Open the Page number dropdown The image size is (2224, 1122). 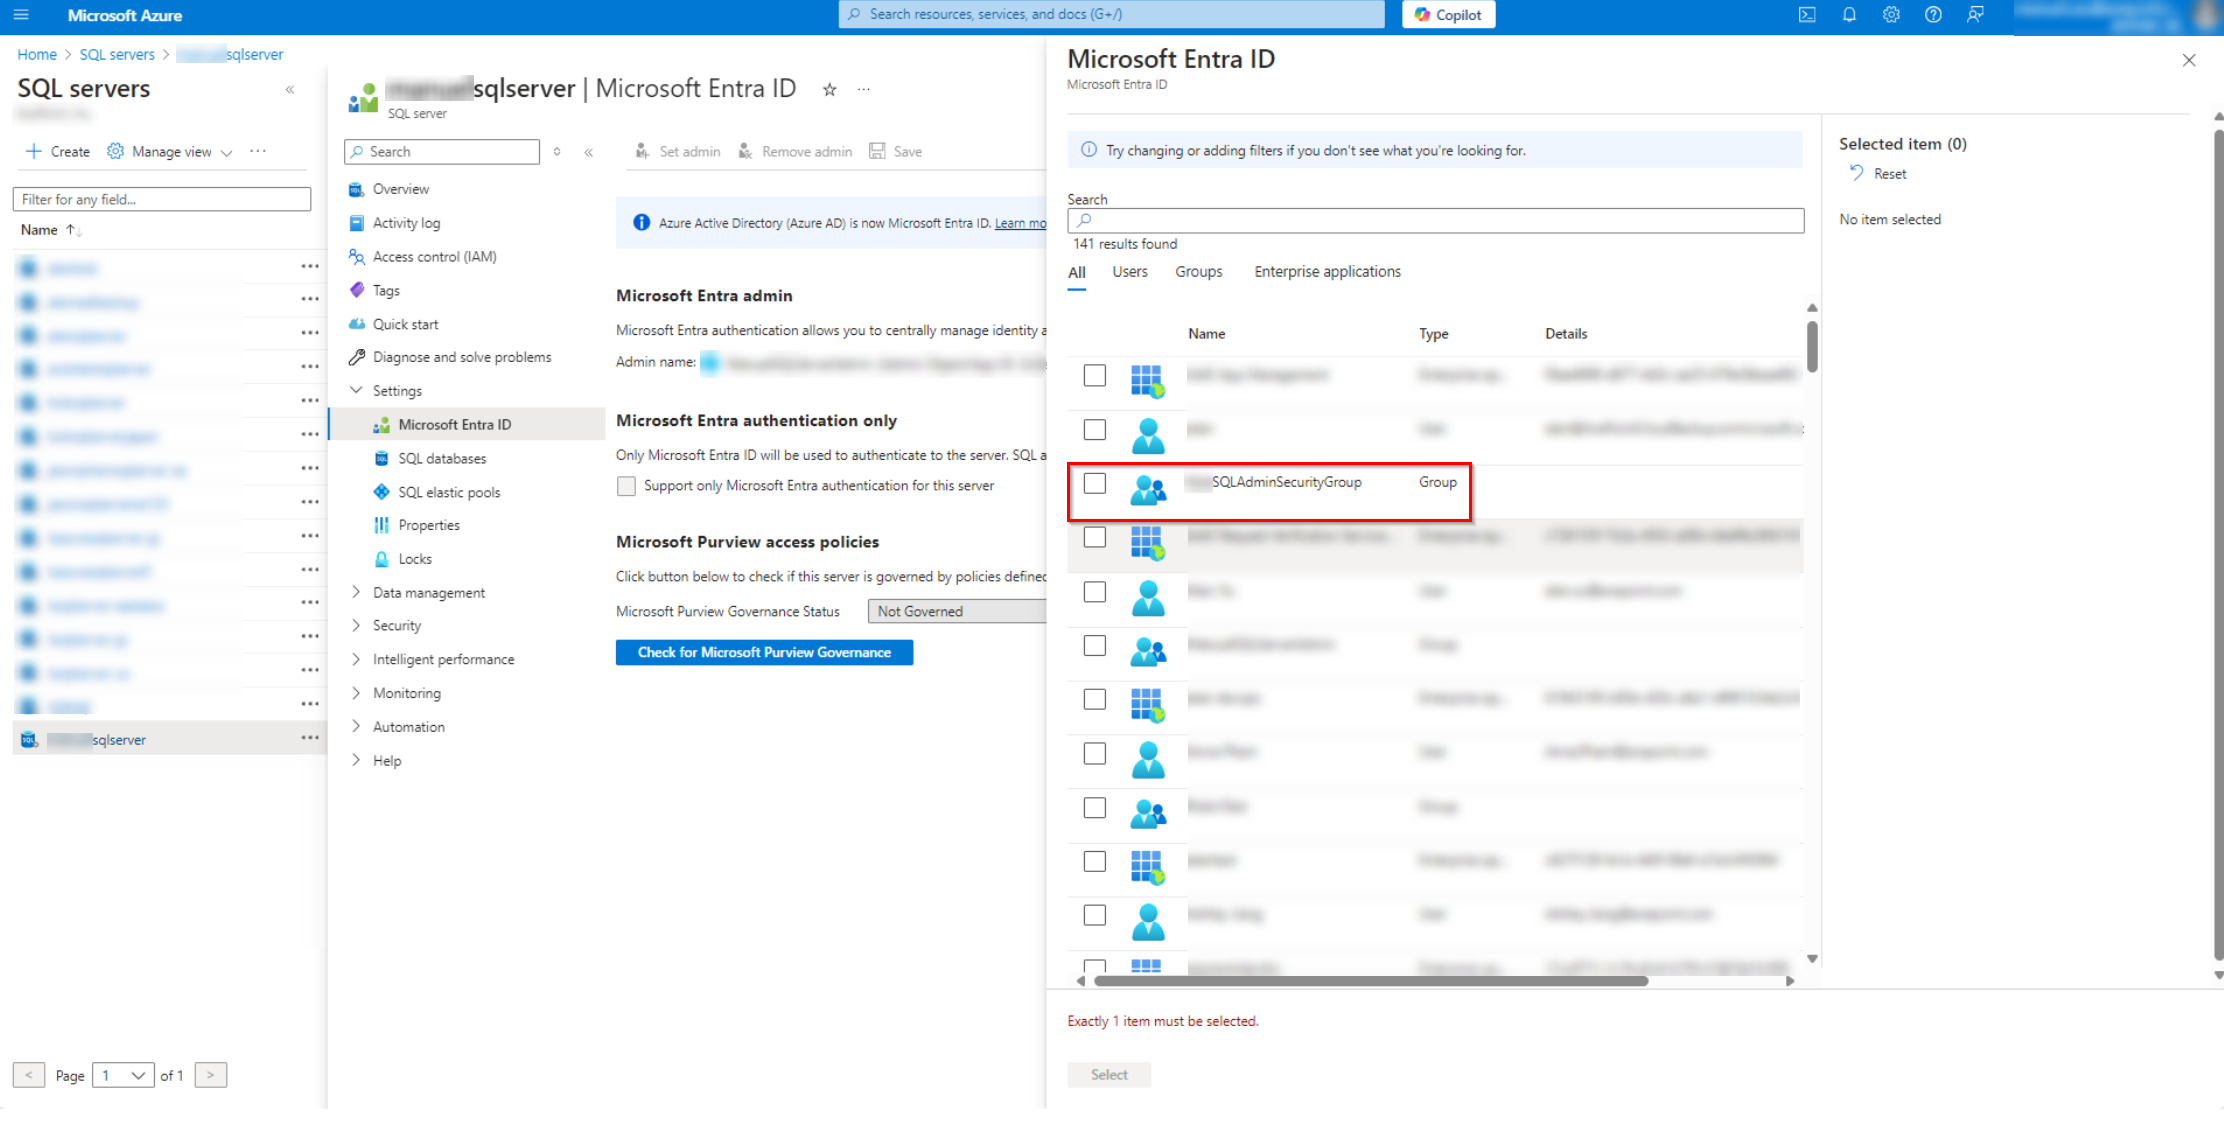coord(123,1075)
